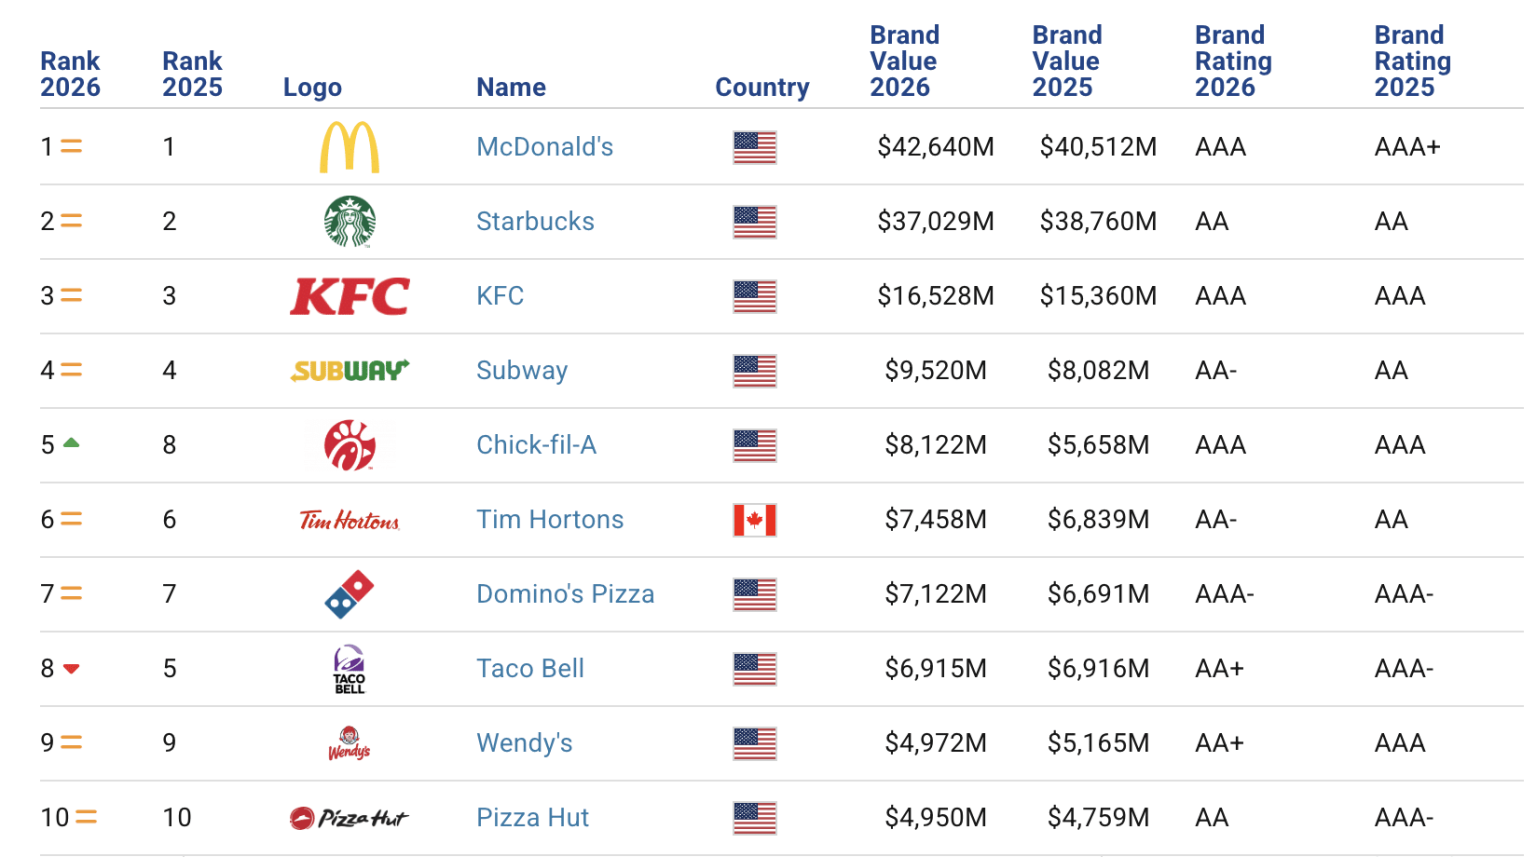Image resolution: width=1536 pixels, height=857 pixels.
Task: Click the McDonald's golden arches logo
Action: (349, 147)
